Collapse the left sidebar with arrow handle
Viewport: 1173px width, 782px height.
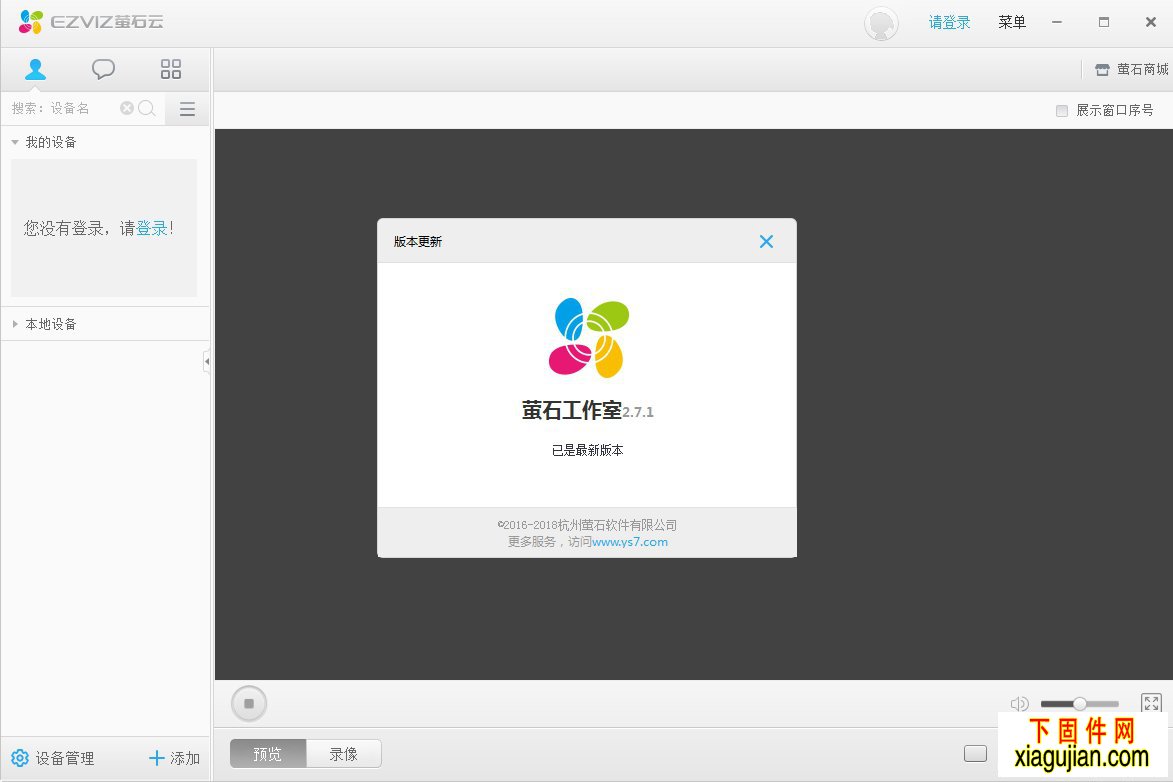[x=206, y=362]
